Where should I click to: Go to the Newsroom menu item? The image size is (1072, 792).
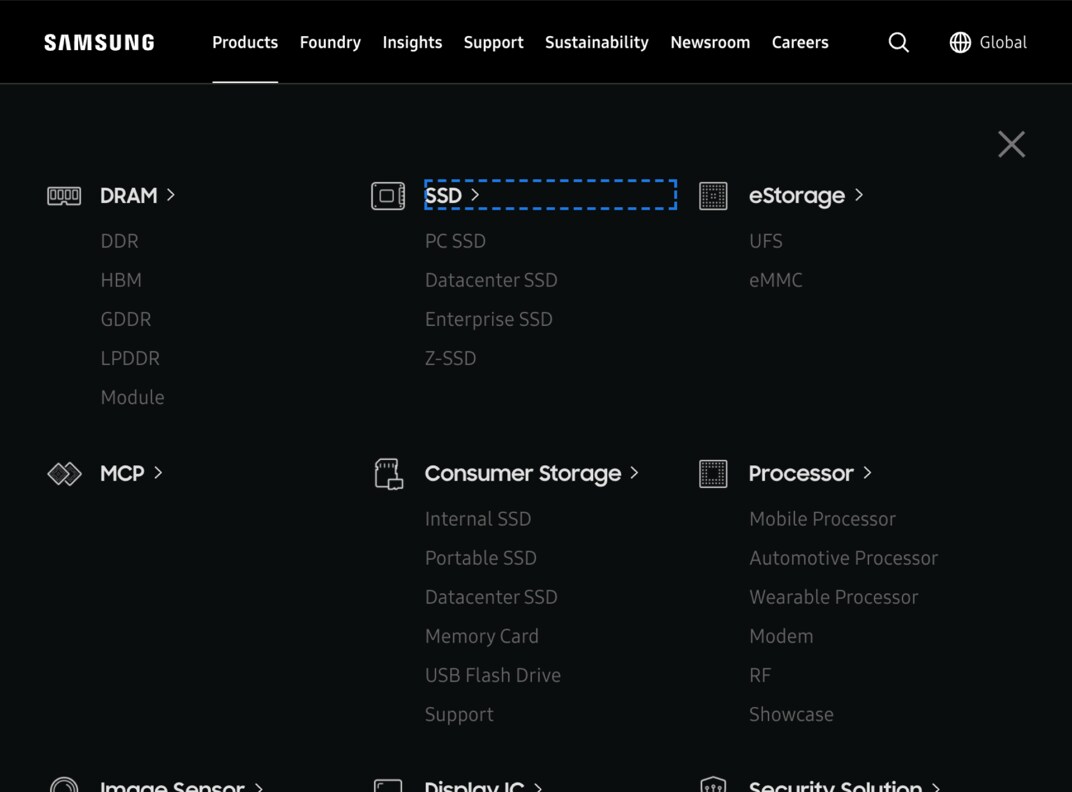point(710,42)
